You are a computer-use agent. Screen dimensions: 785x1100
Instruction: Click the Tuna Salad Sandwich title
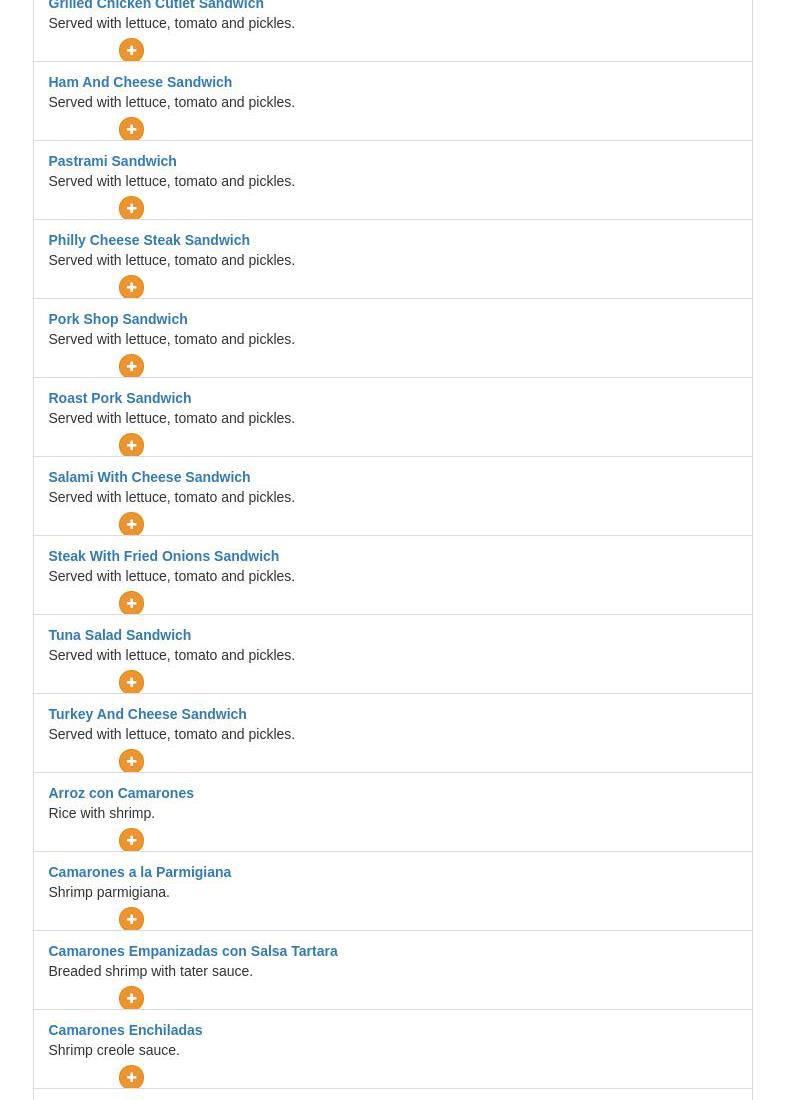click(x=120, y=635)
